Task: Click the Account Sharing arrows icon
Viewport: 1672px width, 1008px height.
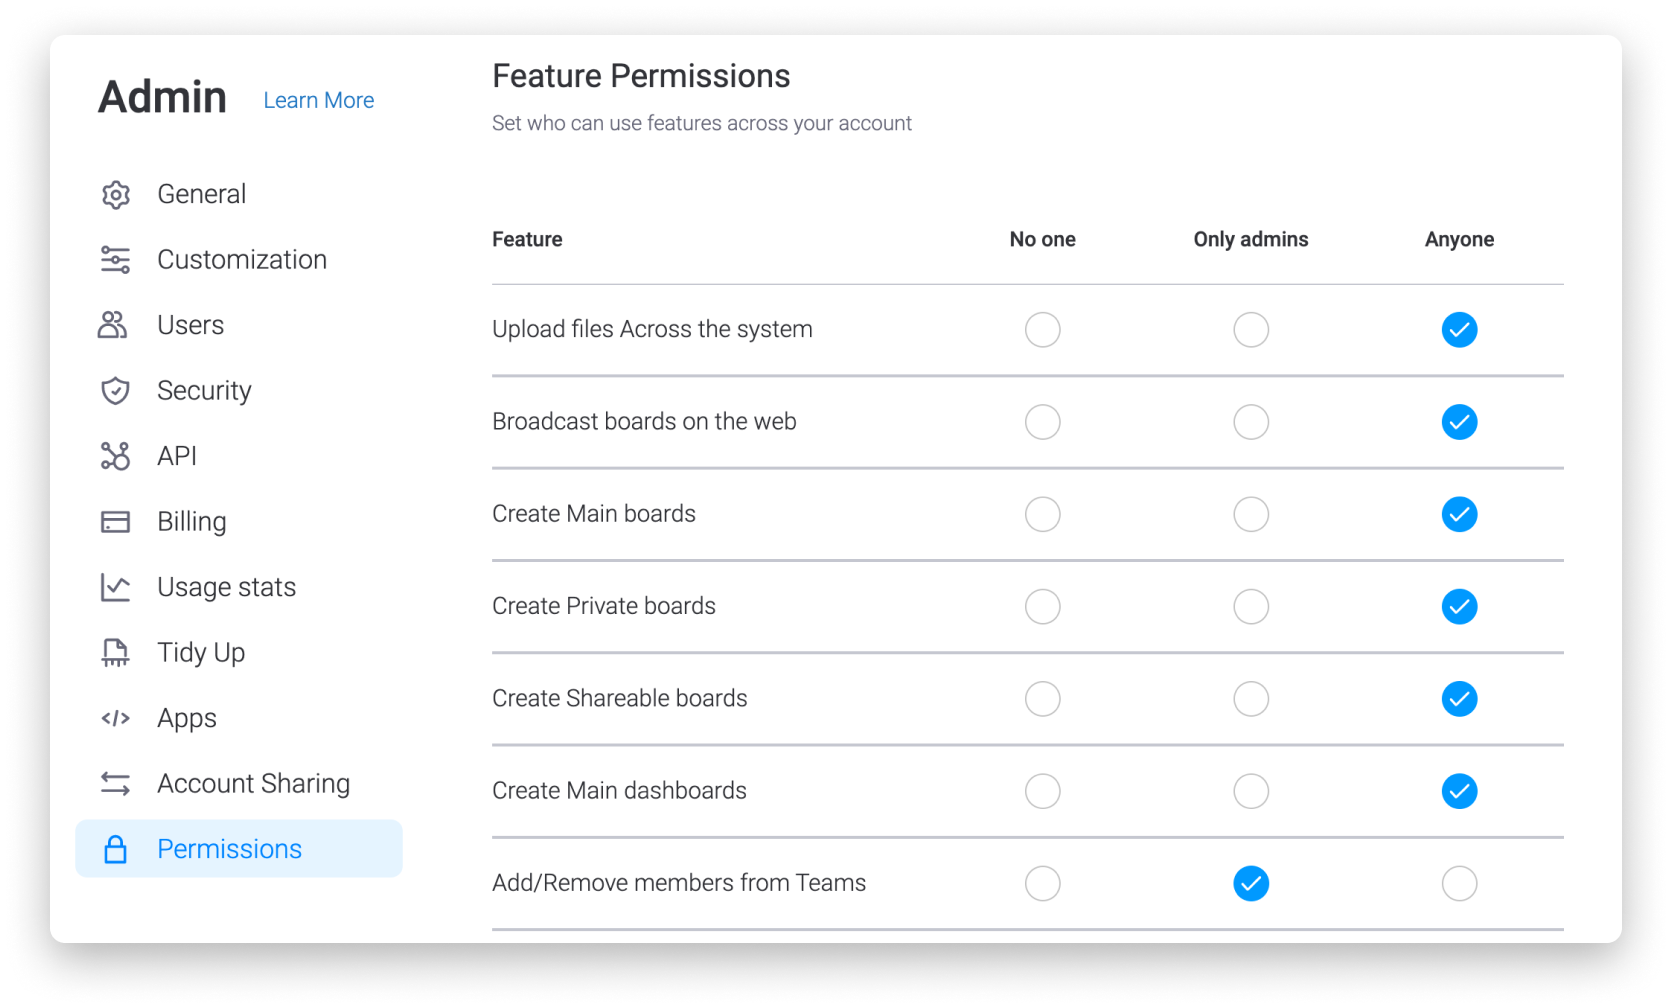Action: click(116, 784)
